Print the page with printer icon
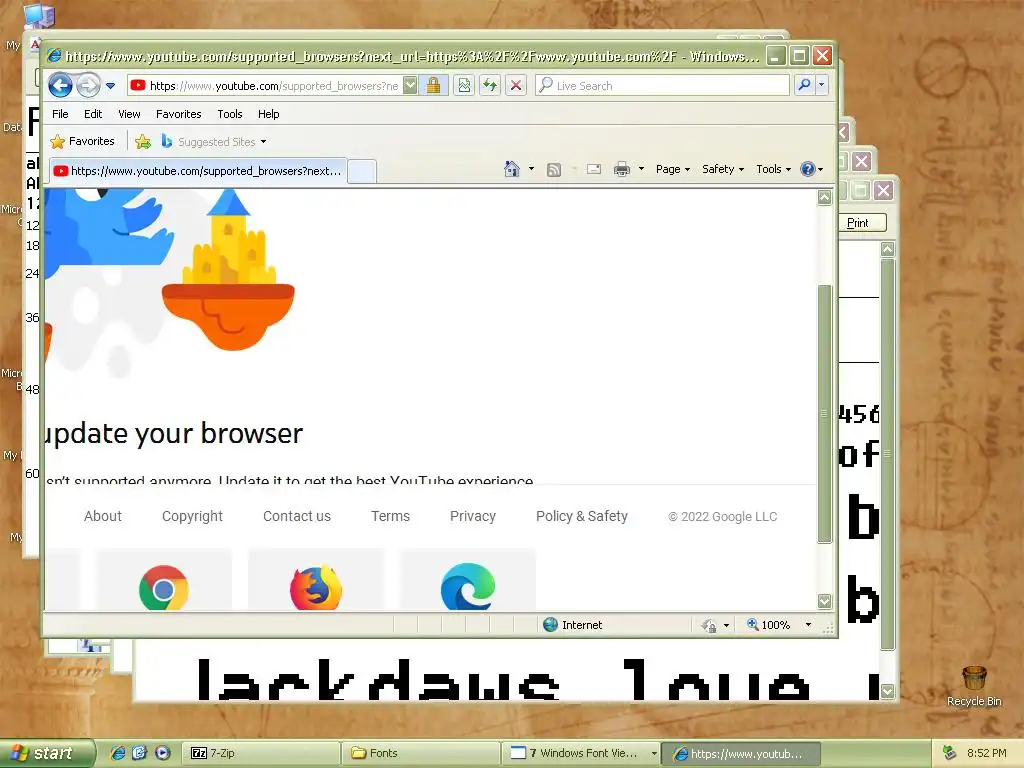The image size is (1024, 768). click(622, 169)
